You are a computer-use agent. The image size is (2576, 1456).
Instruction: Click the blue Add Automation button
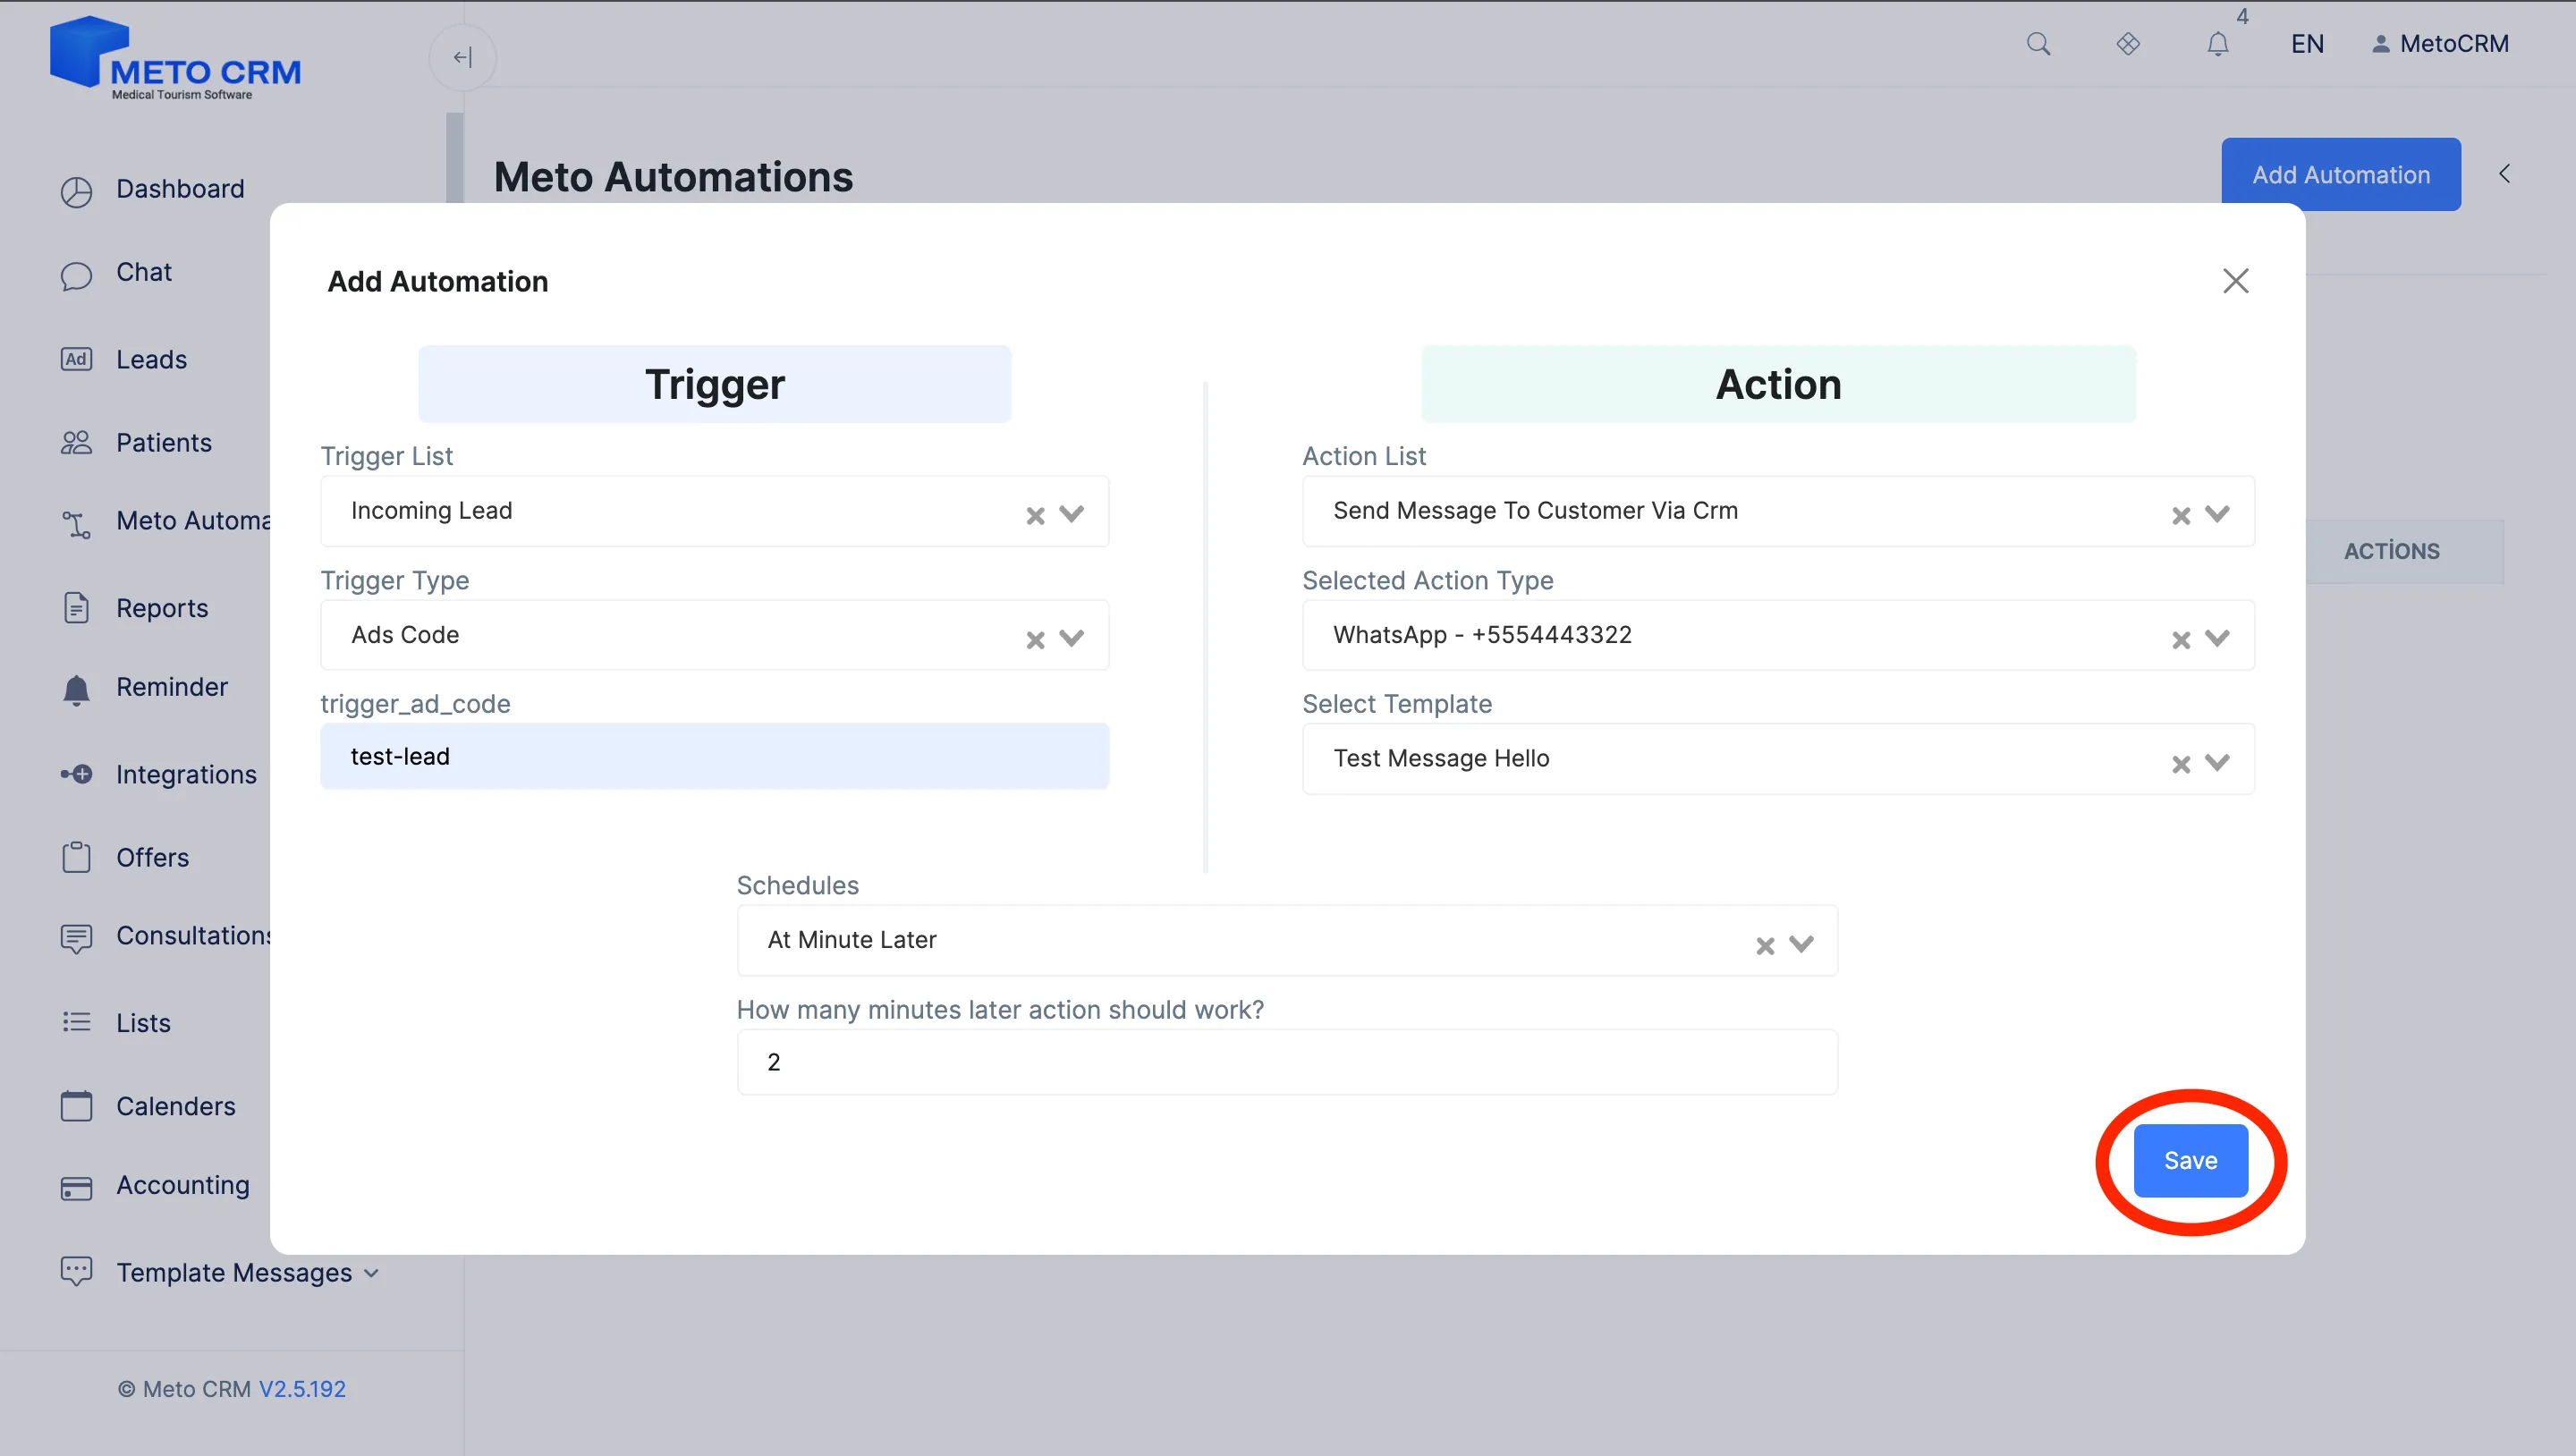click(x=2341, y=174)
